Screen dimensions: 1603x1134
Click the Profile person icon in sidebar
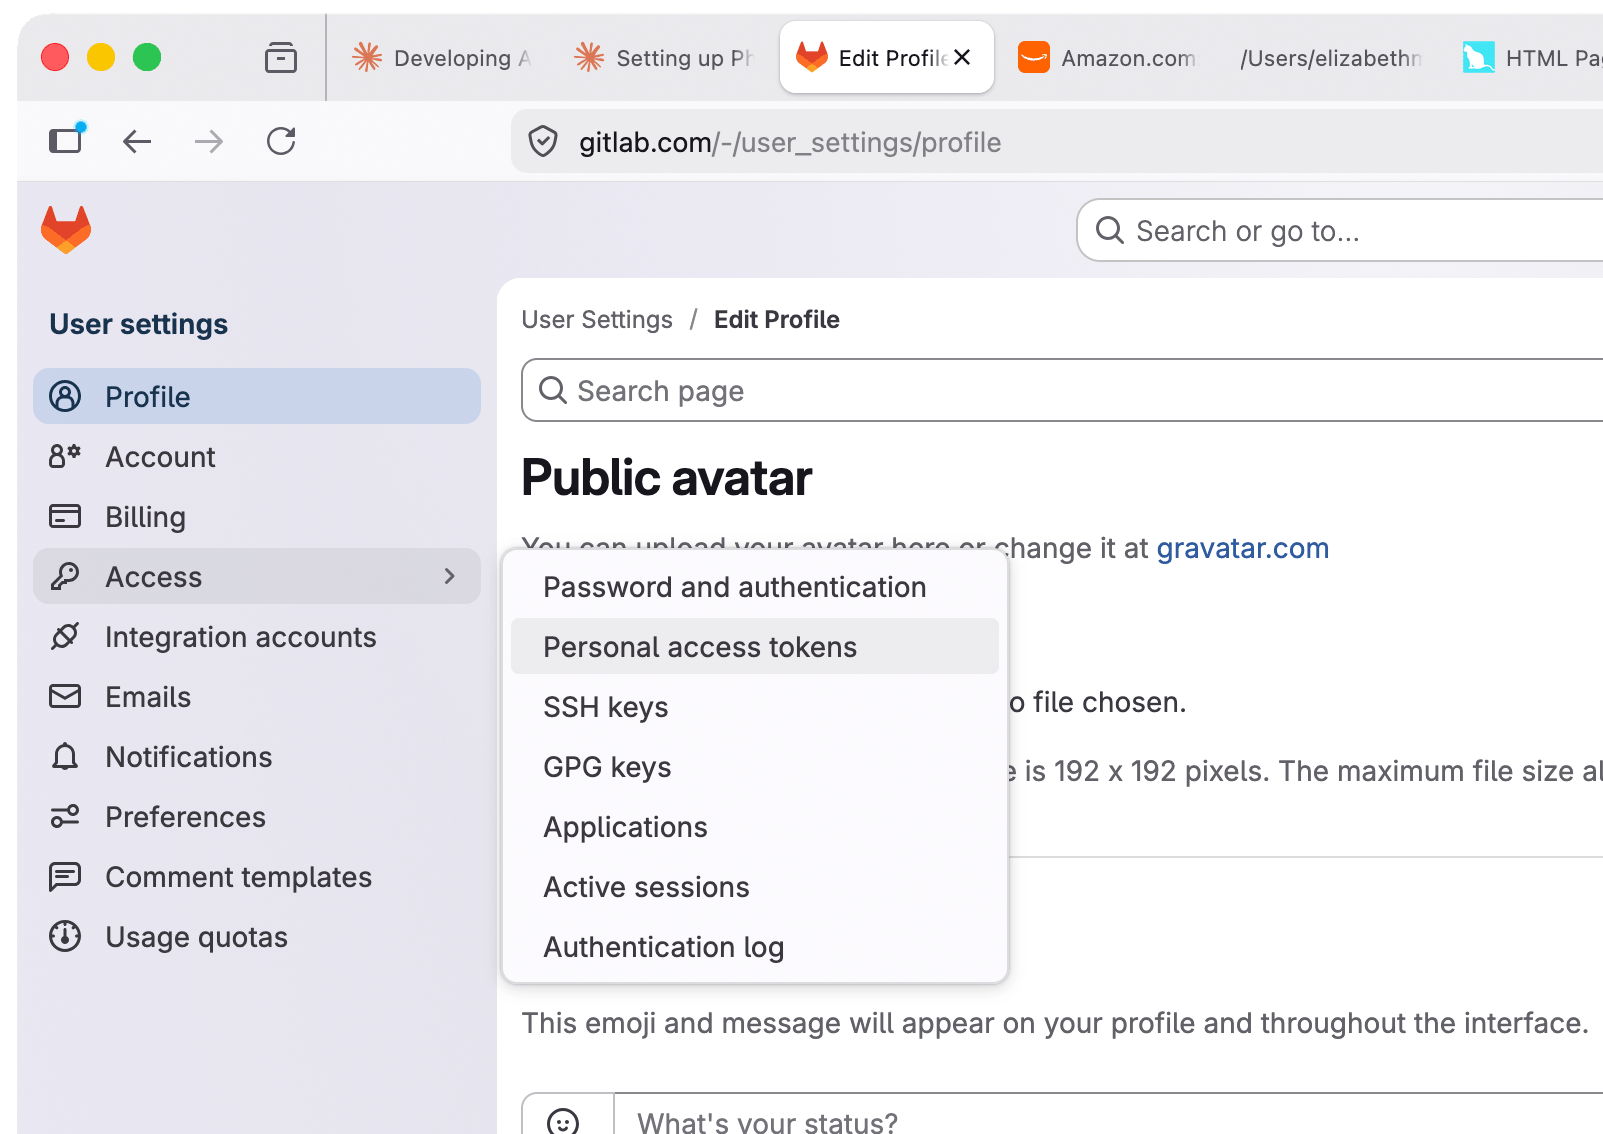pyautogui.click(x=65, y=396)
